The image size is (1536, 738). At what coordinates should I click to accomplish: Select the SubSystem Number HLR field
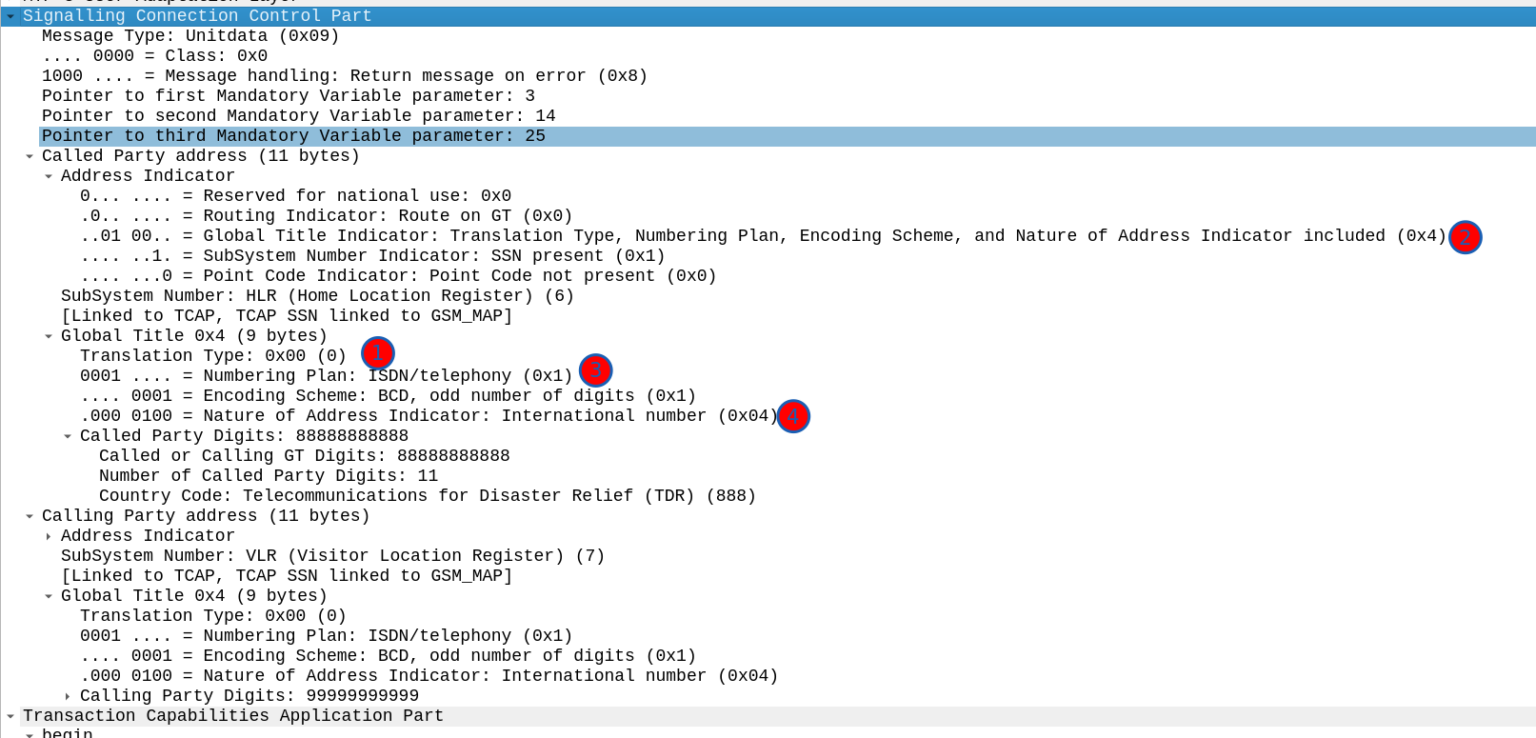315,295
